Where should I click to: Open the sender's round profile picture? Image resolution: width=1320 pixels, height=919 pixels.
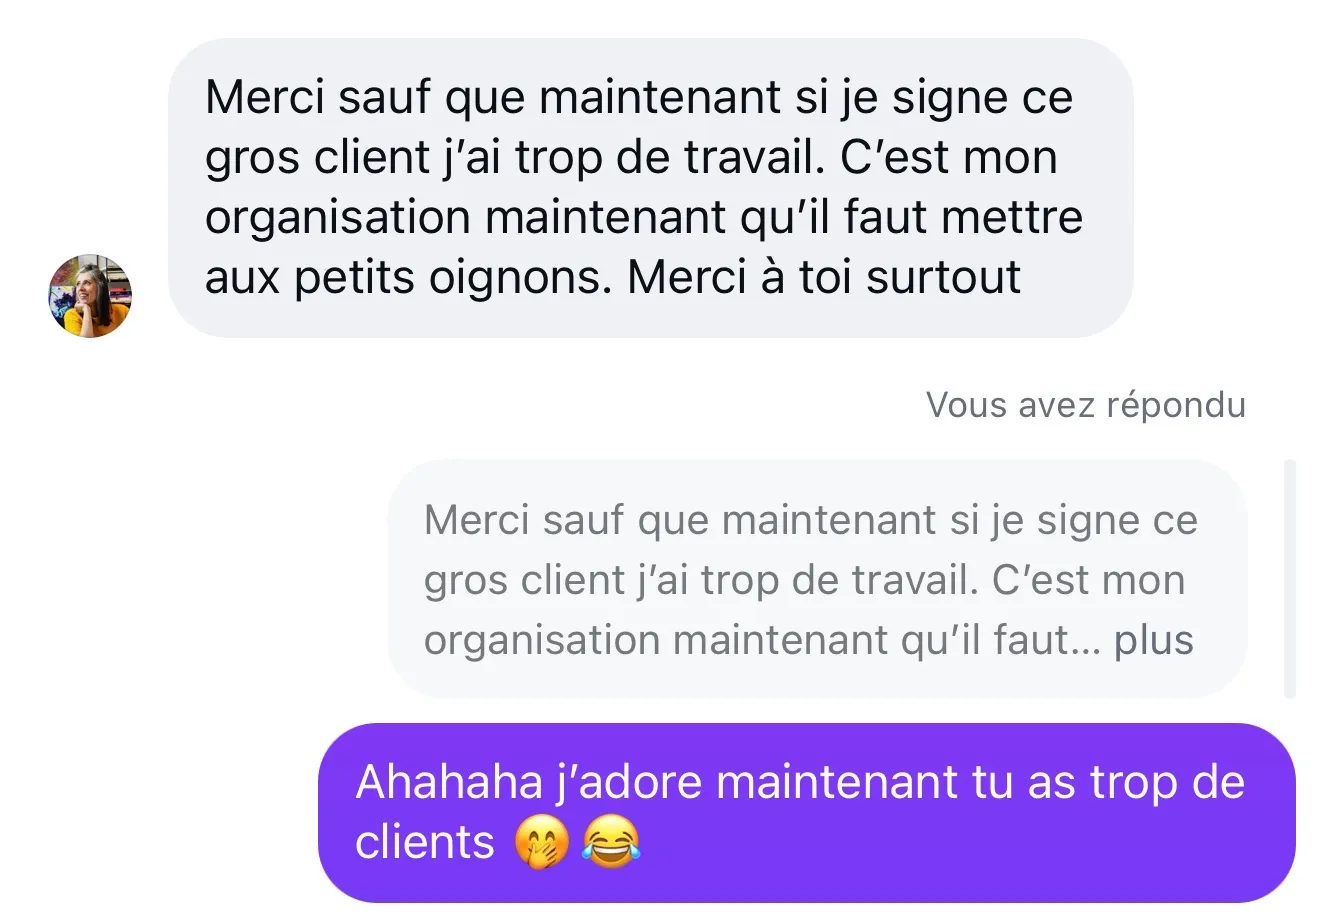click(x=90, y=296)
